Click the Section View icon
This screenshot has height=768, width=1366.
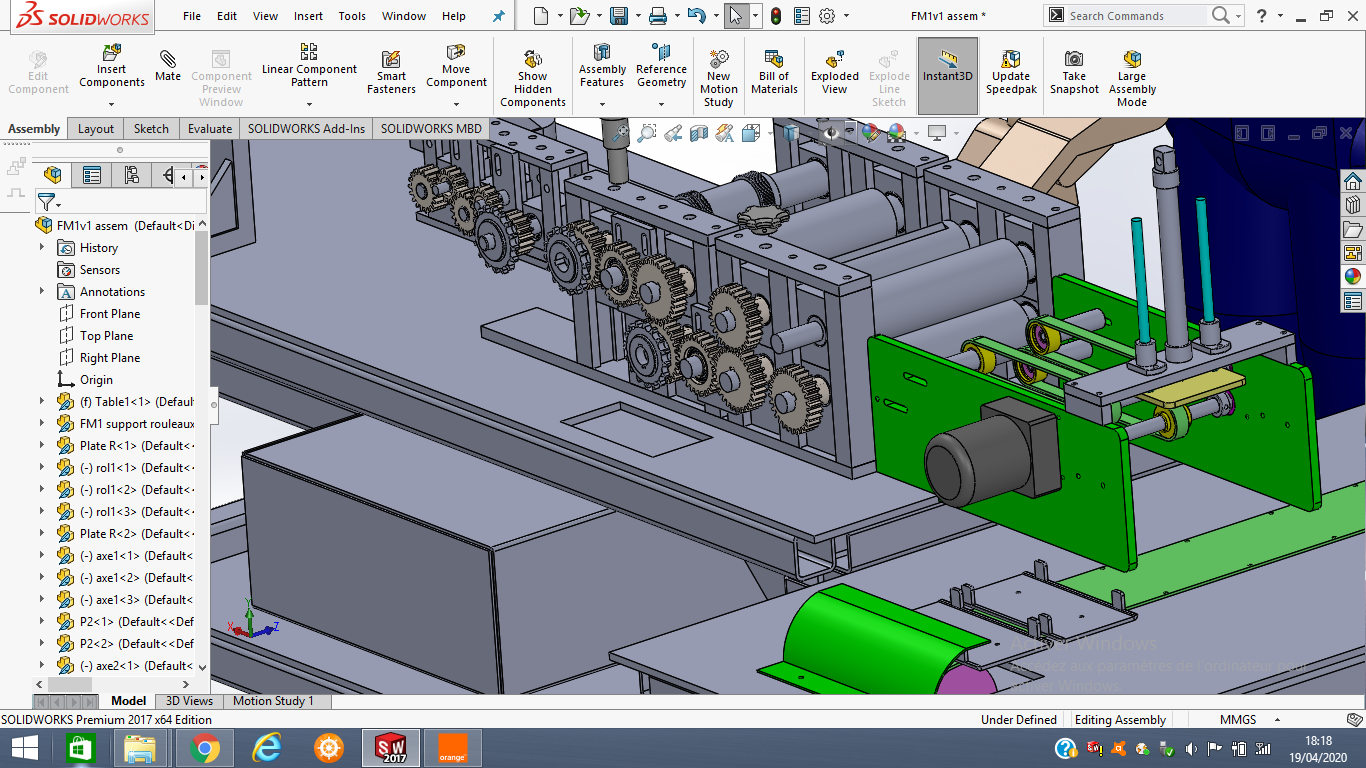(x=699, y=132)
